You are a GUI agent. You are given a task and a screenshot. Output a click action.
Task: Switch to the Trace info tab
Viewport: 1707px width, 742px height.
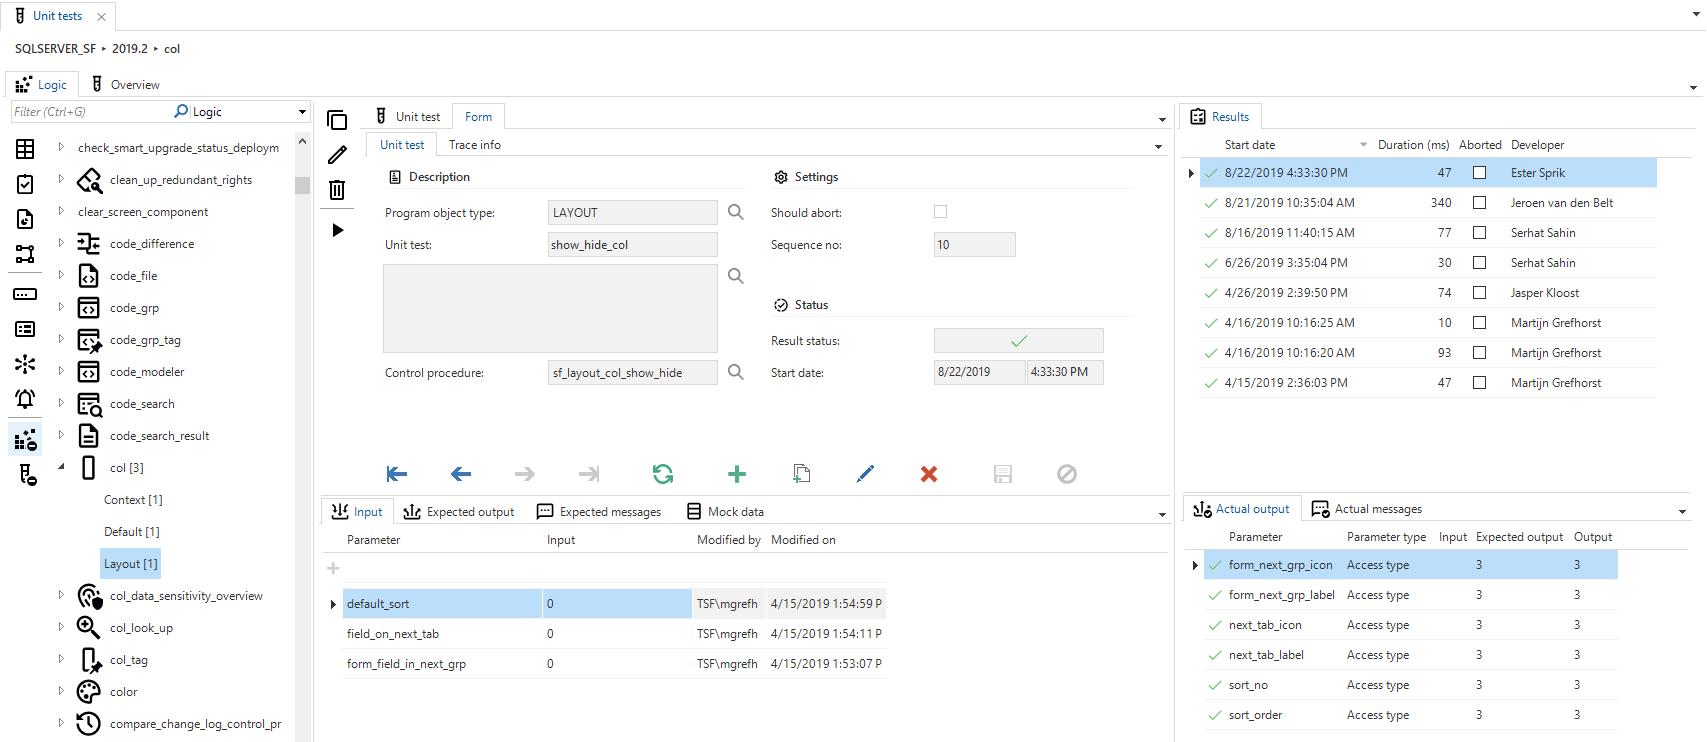click(474, 145)
